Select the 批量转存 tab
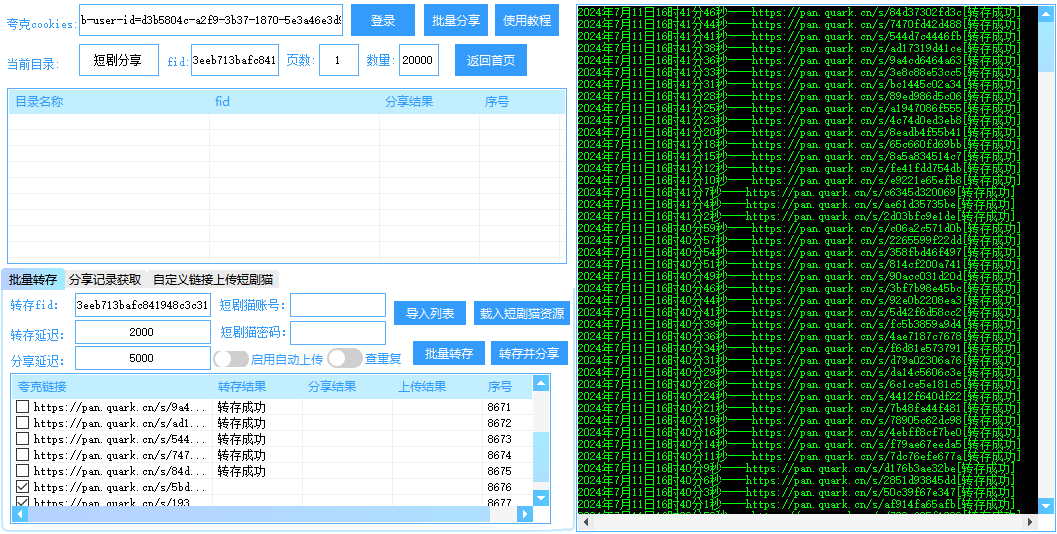The width and height of the screenshot is (1057, 534). pos(34,280)
